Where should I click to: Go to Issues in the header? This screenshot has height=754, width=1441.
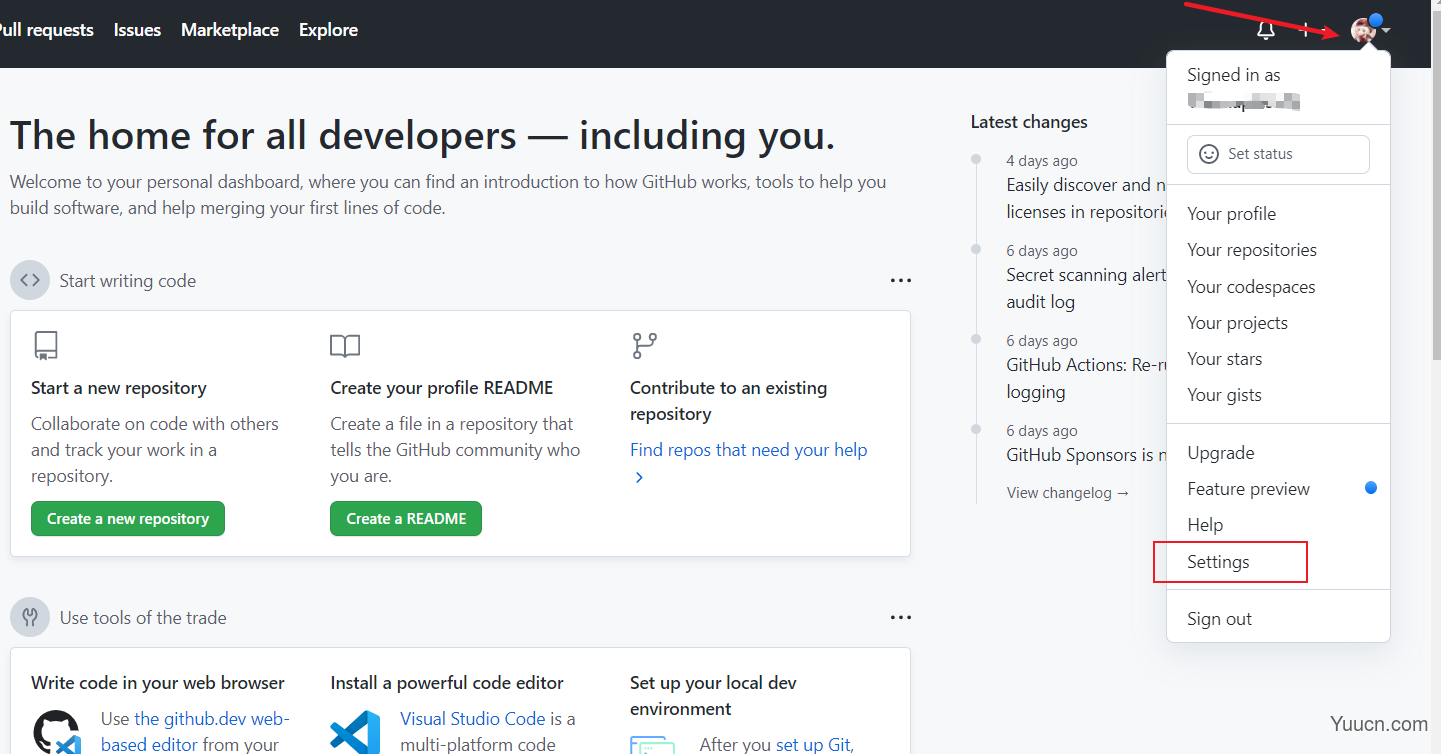coord(137,30)
